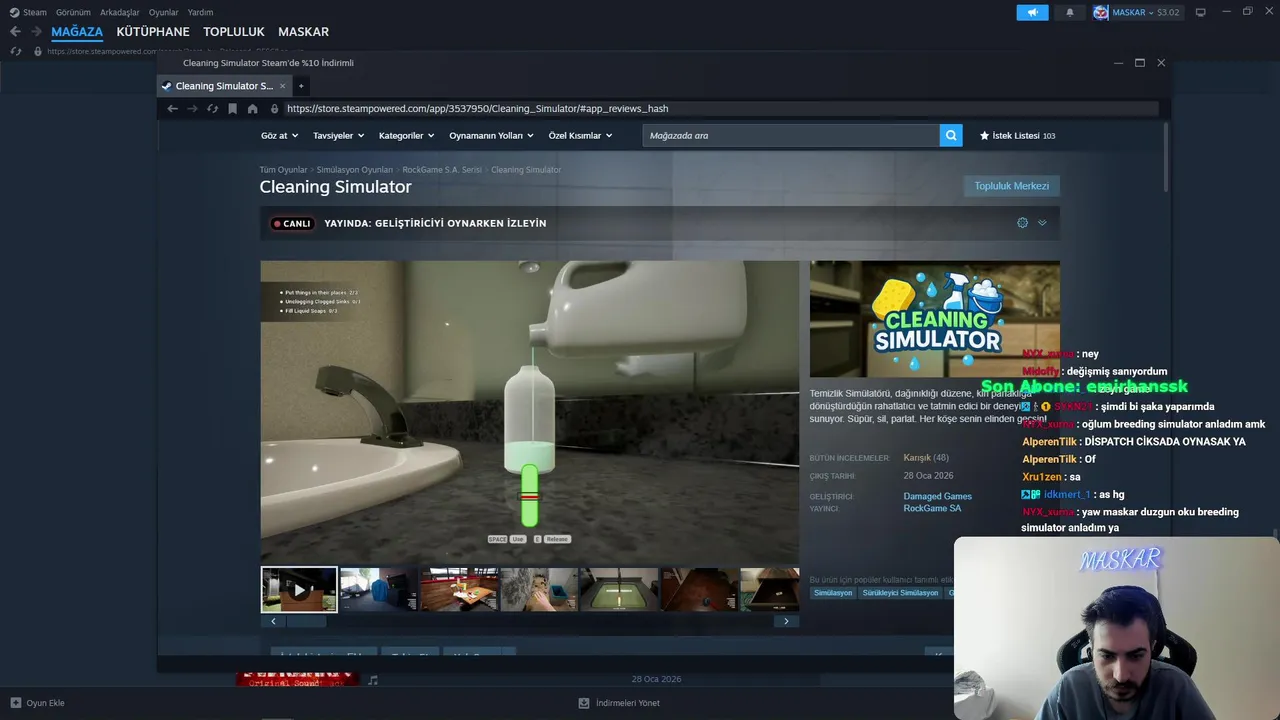Select the blue chair screenshot thumbnail
The width and height of the screenshot is (1280, 720).
point(378,590)
